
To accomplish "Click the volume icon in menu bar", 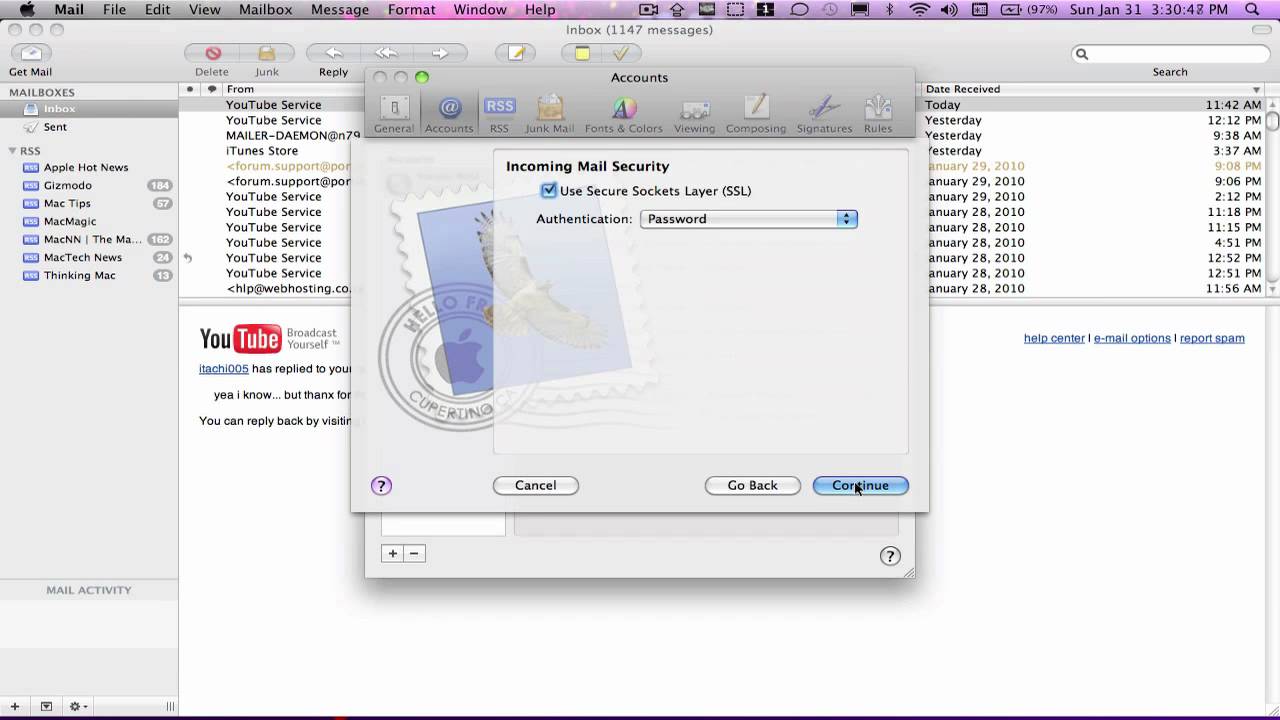I will click(x=949, y=10).
